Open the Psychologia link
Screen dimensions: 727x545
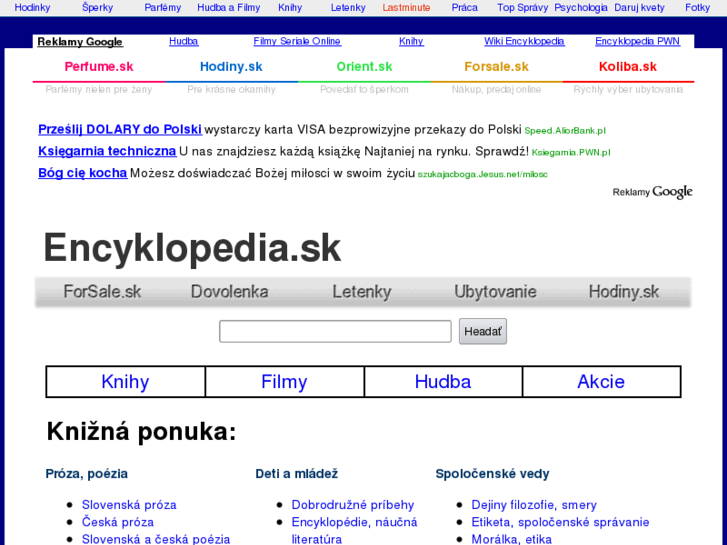[581, 7]
